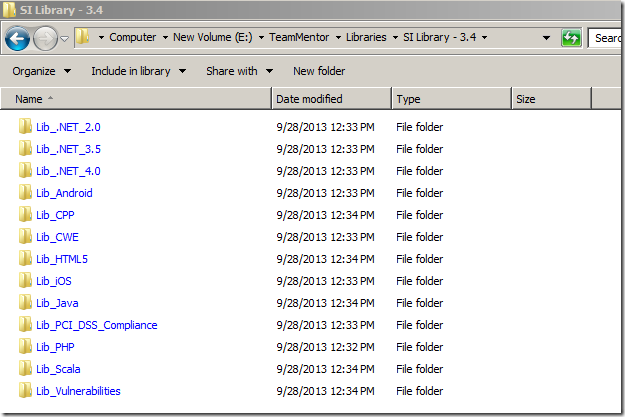Open the Share with menu
Screen dimensions: 625x417
tap(238, 71)
